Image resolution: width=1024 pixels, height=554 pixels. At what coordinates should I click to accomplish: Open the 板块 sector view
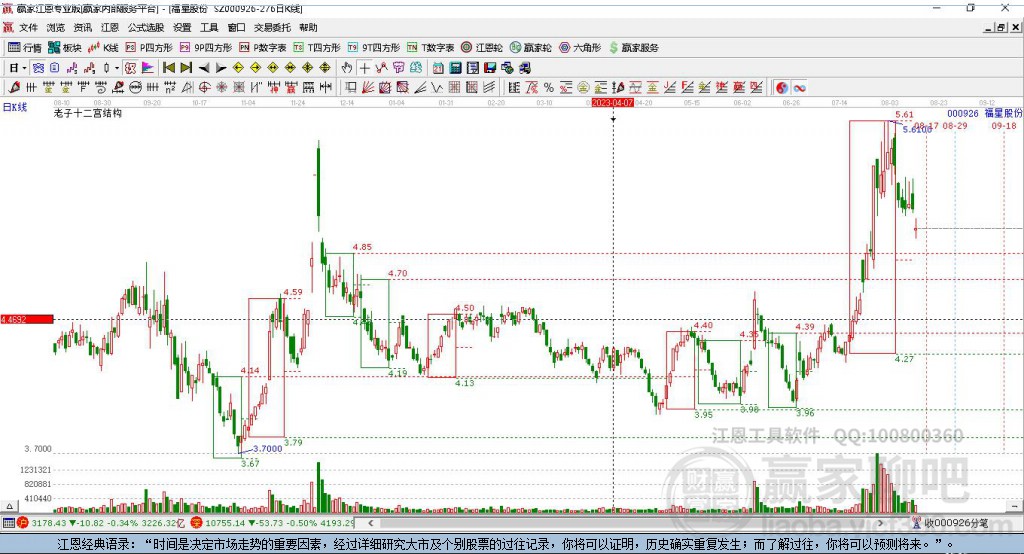pyautogui.click(x=64, y=48)
